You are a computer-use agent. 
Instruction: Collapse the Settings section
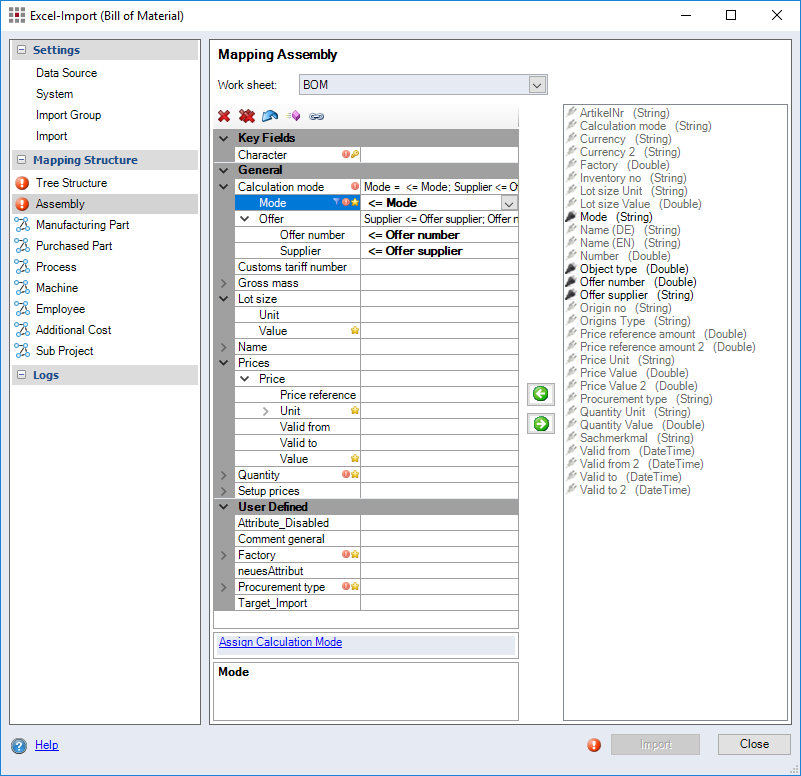tap(21, 50)
